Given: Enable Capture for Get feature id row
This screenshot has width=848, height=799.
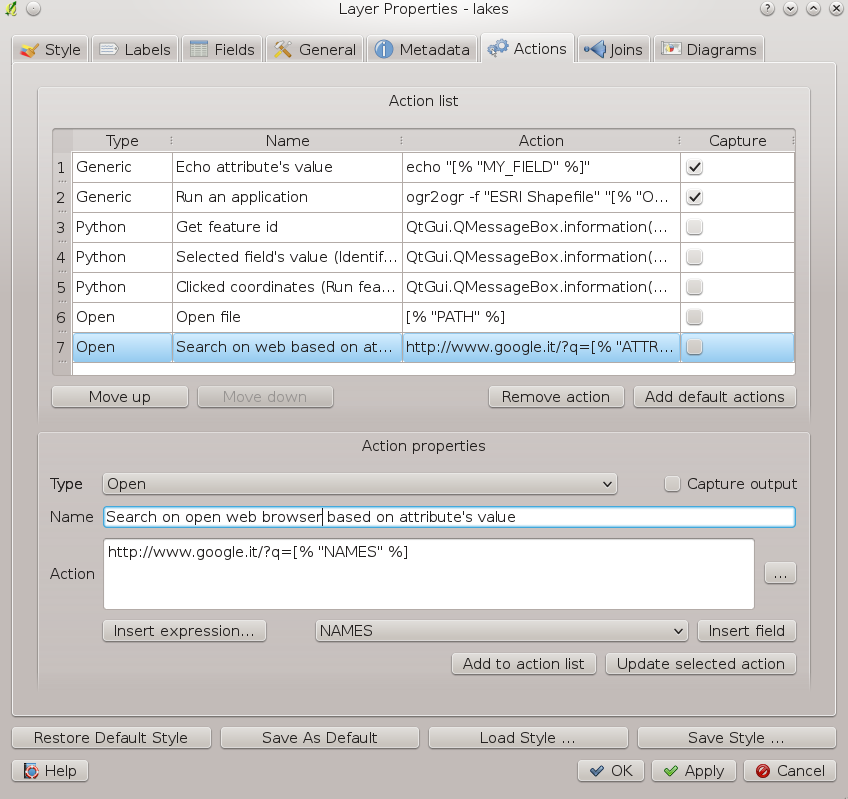Looking at the screenshot, I should click(x=694, y=227).
